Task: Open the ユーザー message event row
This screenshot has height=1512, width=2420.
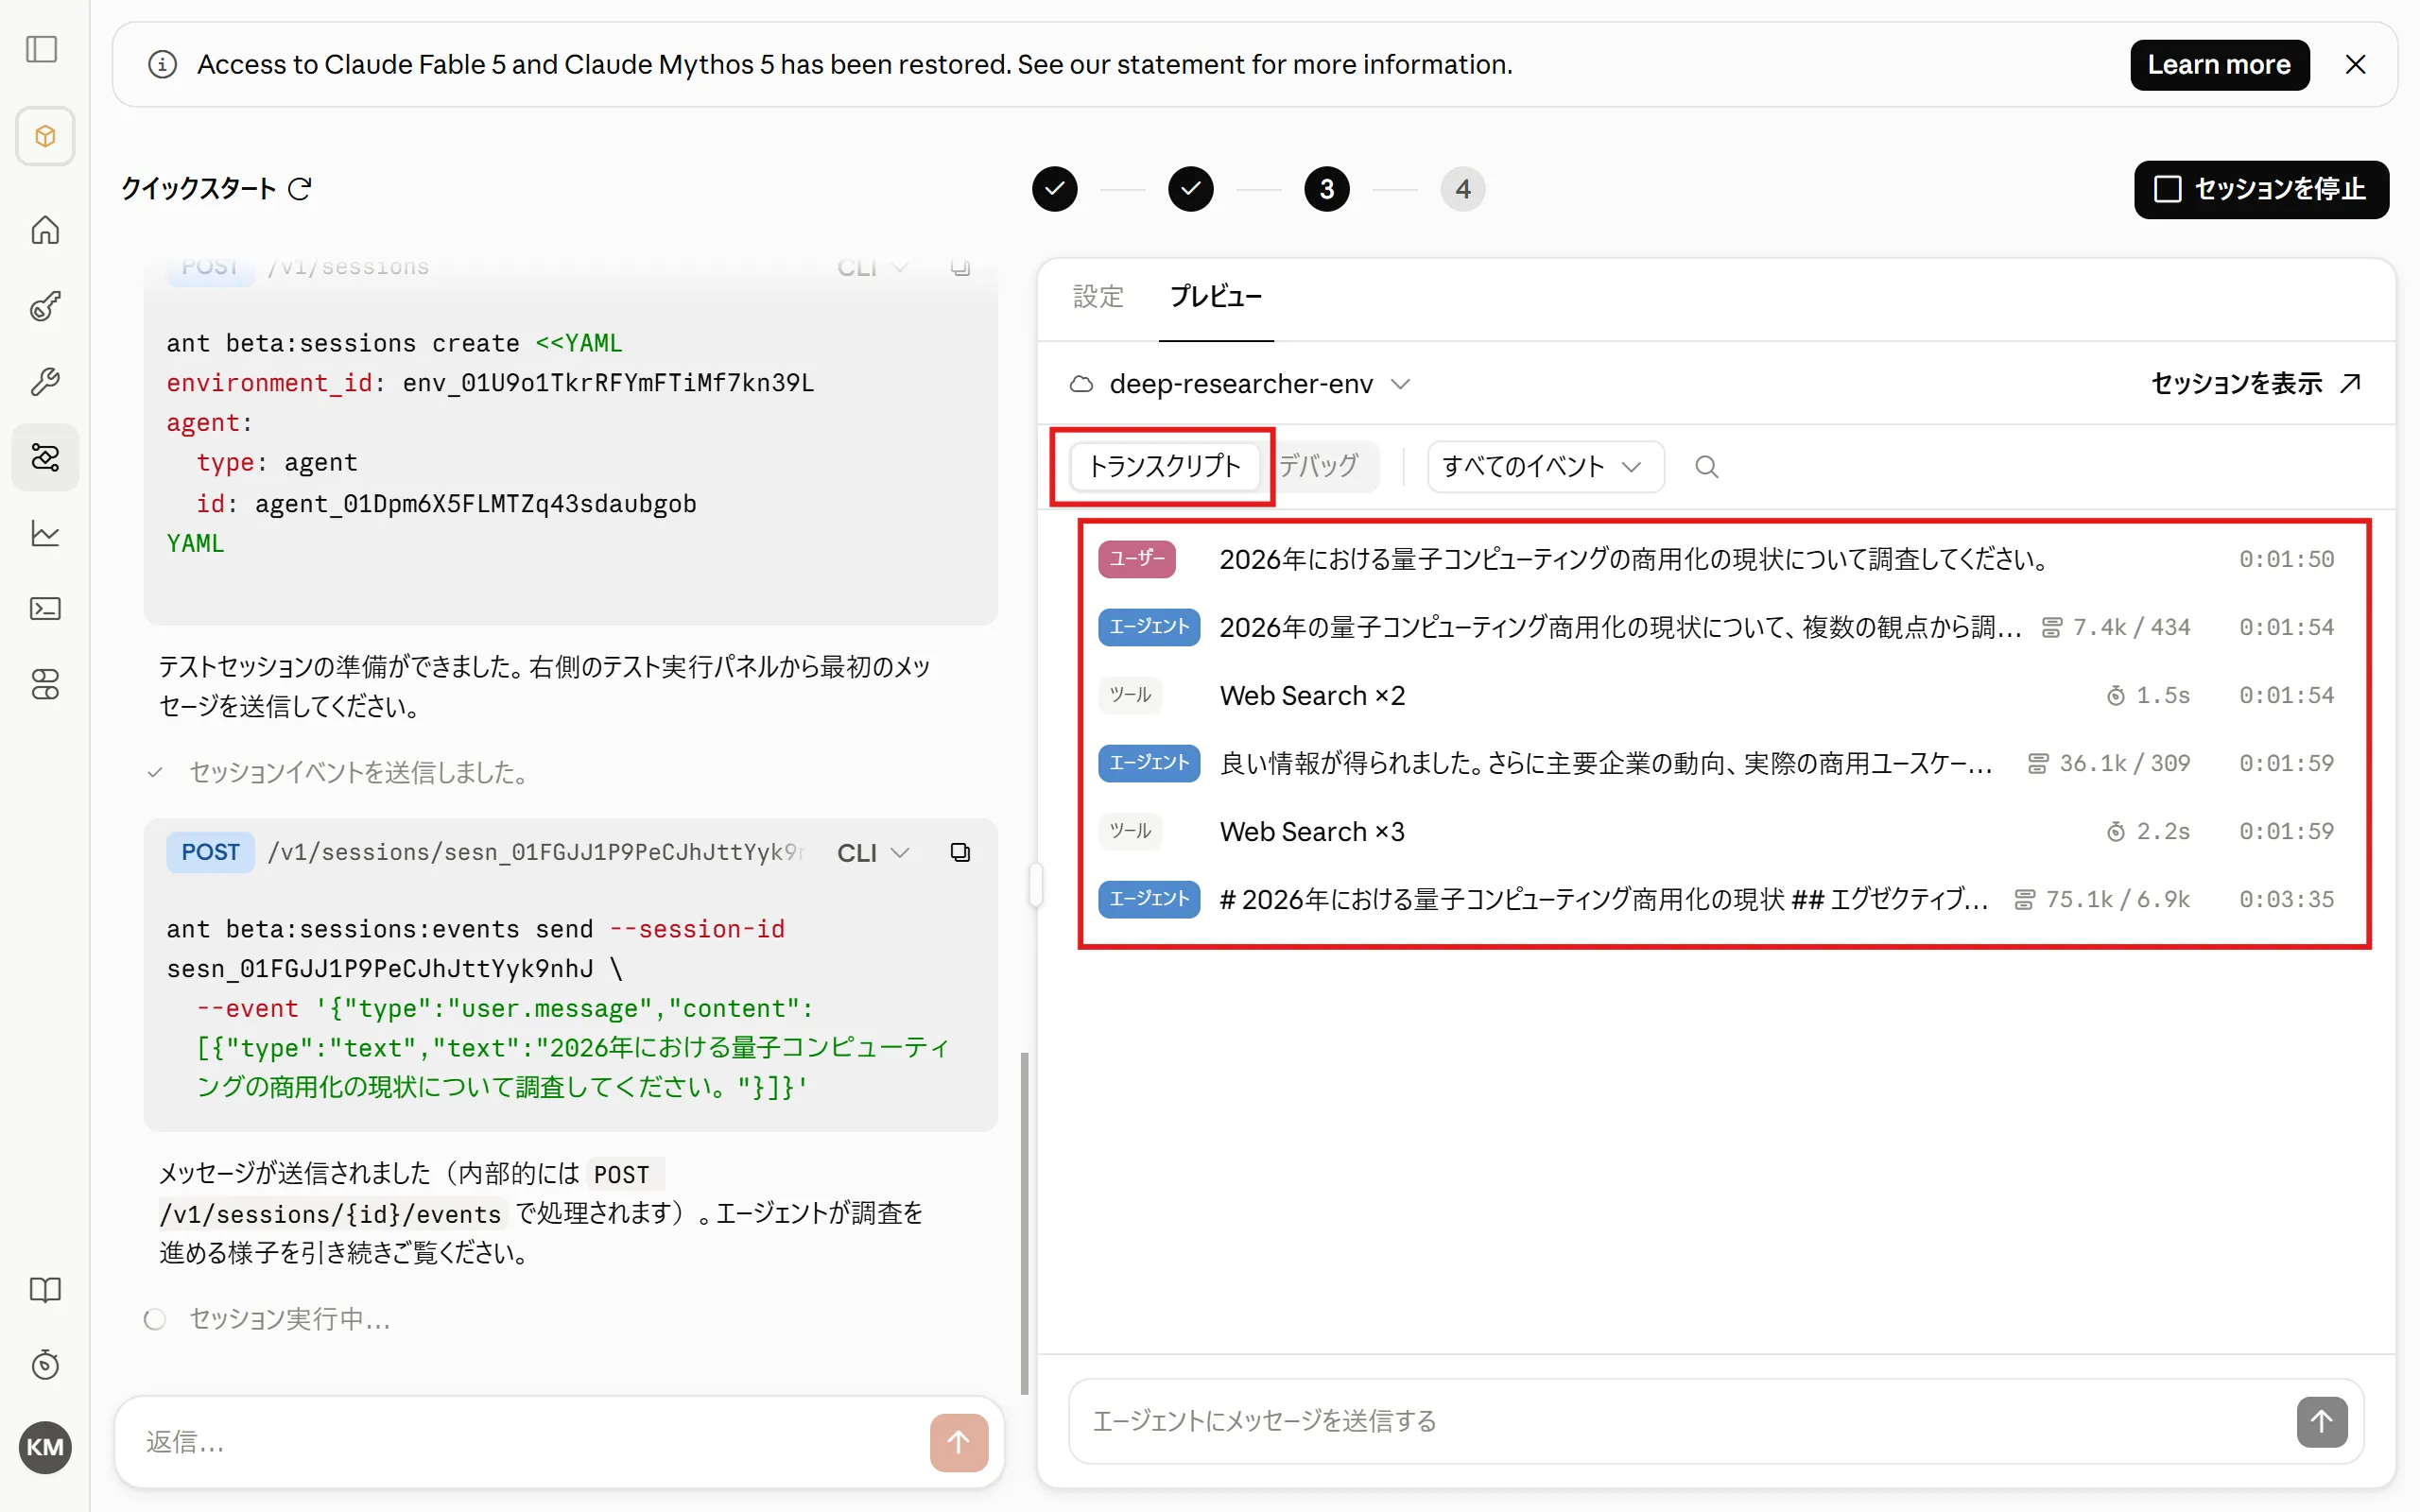Action: [x=1716, y=559]
